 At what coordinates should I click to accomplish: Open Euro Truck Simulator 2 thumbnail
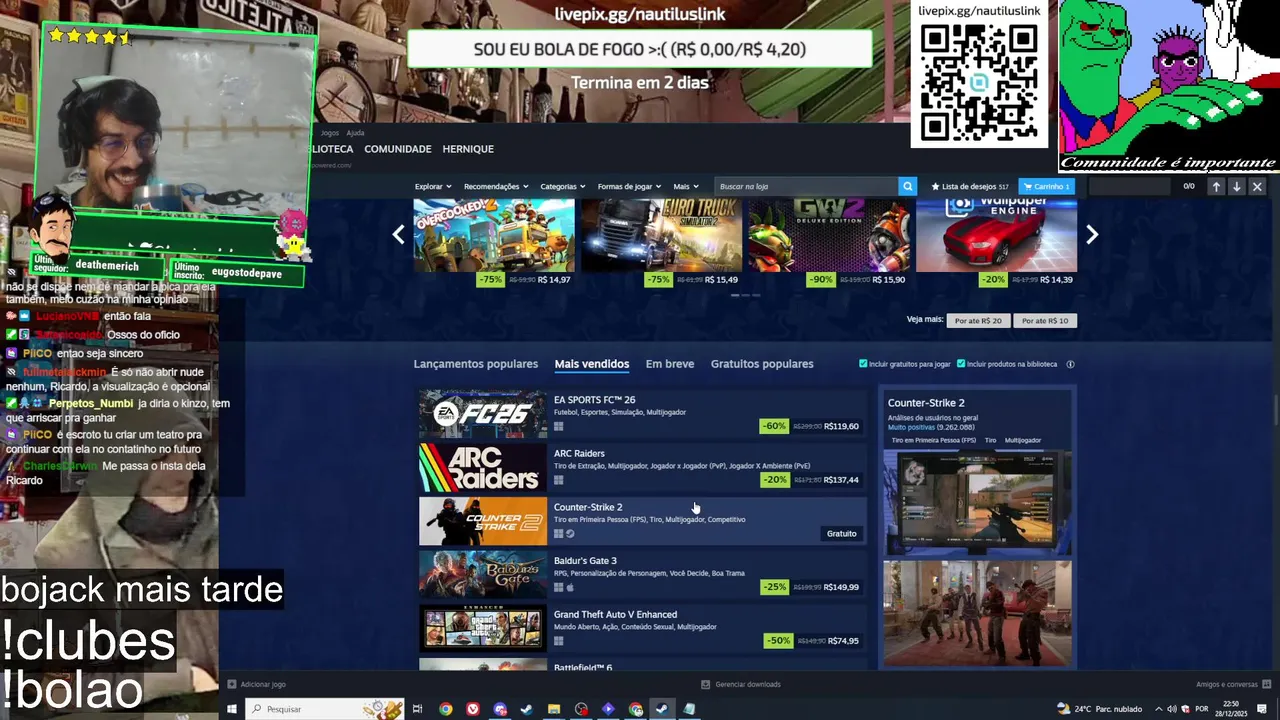[x=661, y=236]
